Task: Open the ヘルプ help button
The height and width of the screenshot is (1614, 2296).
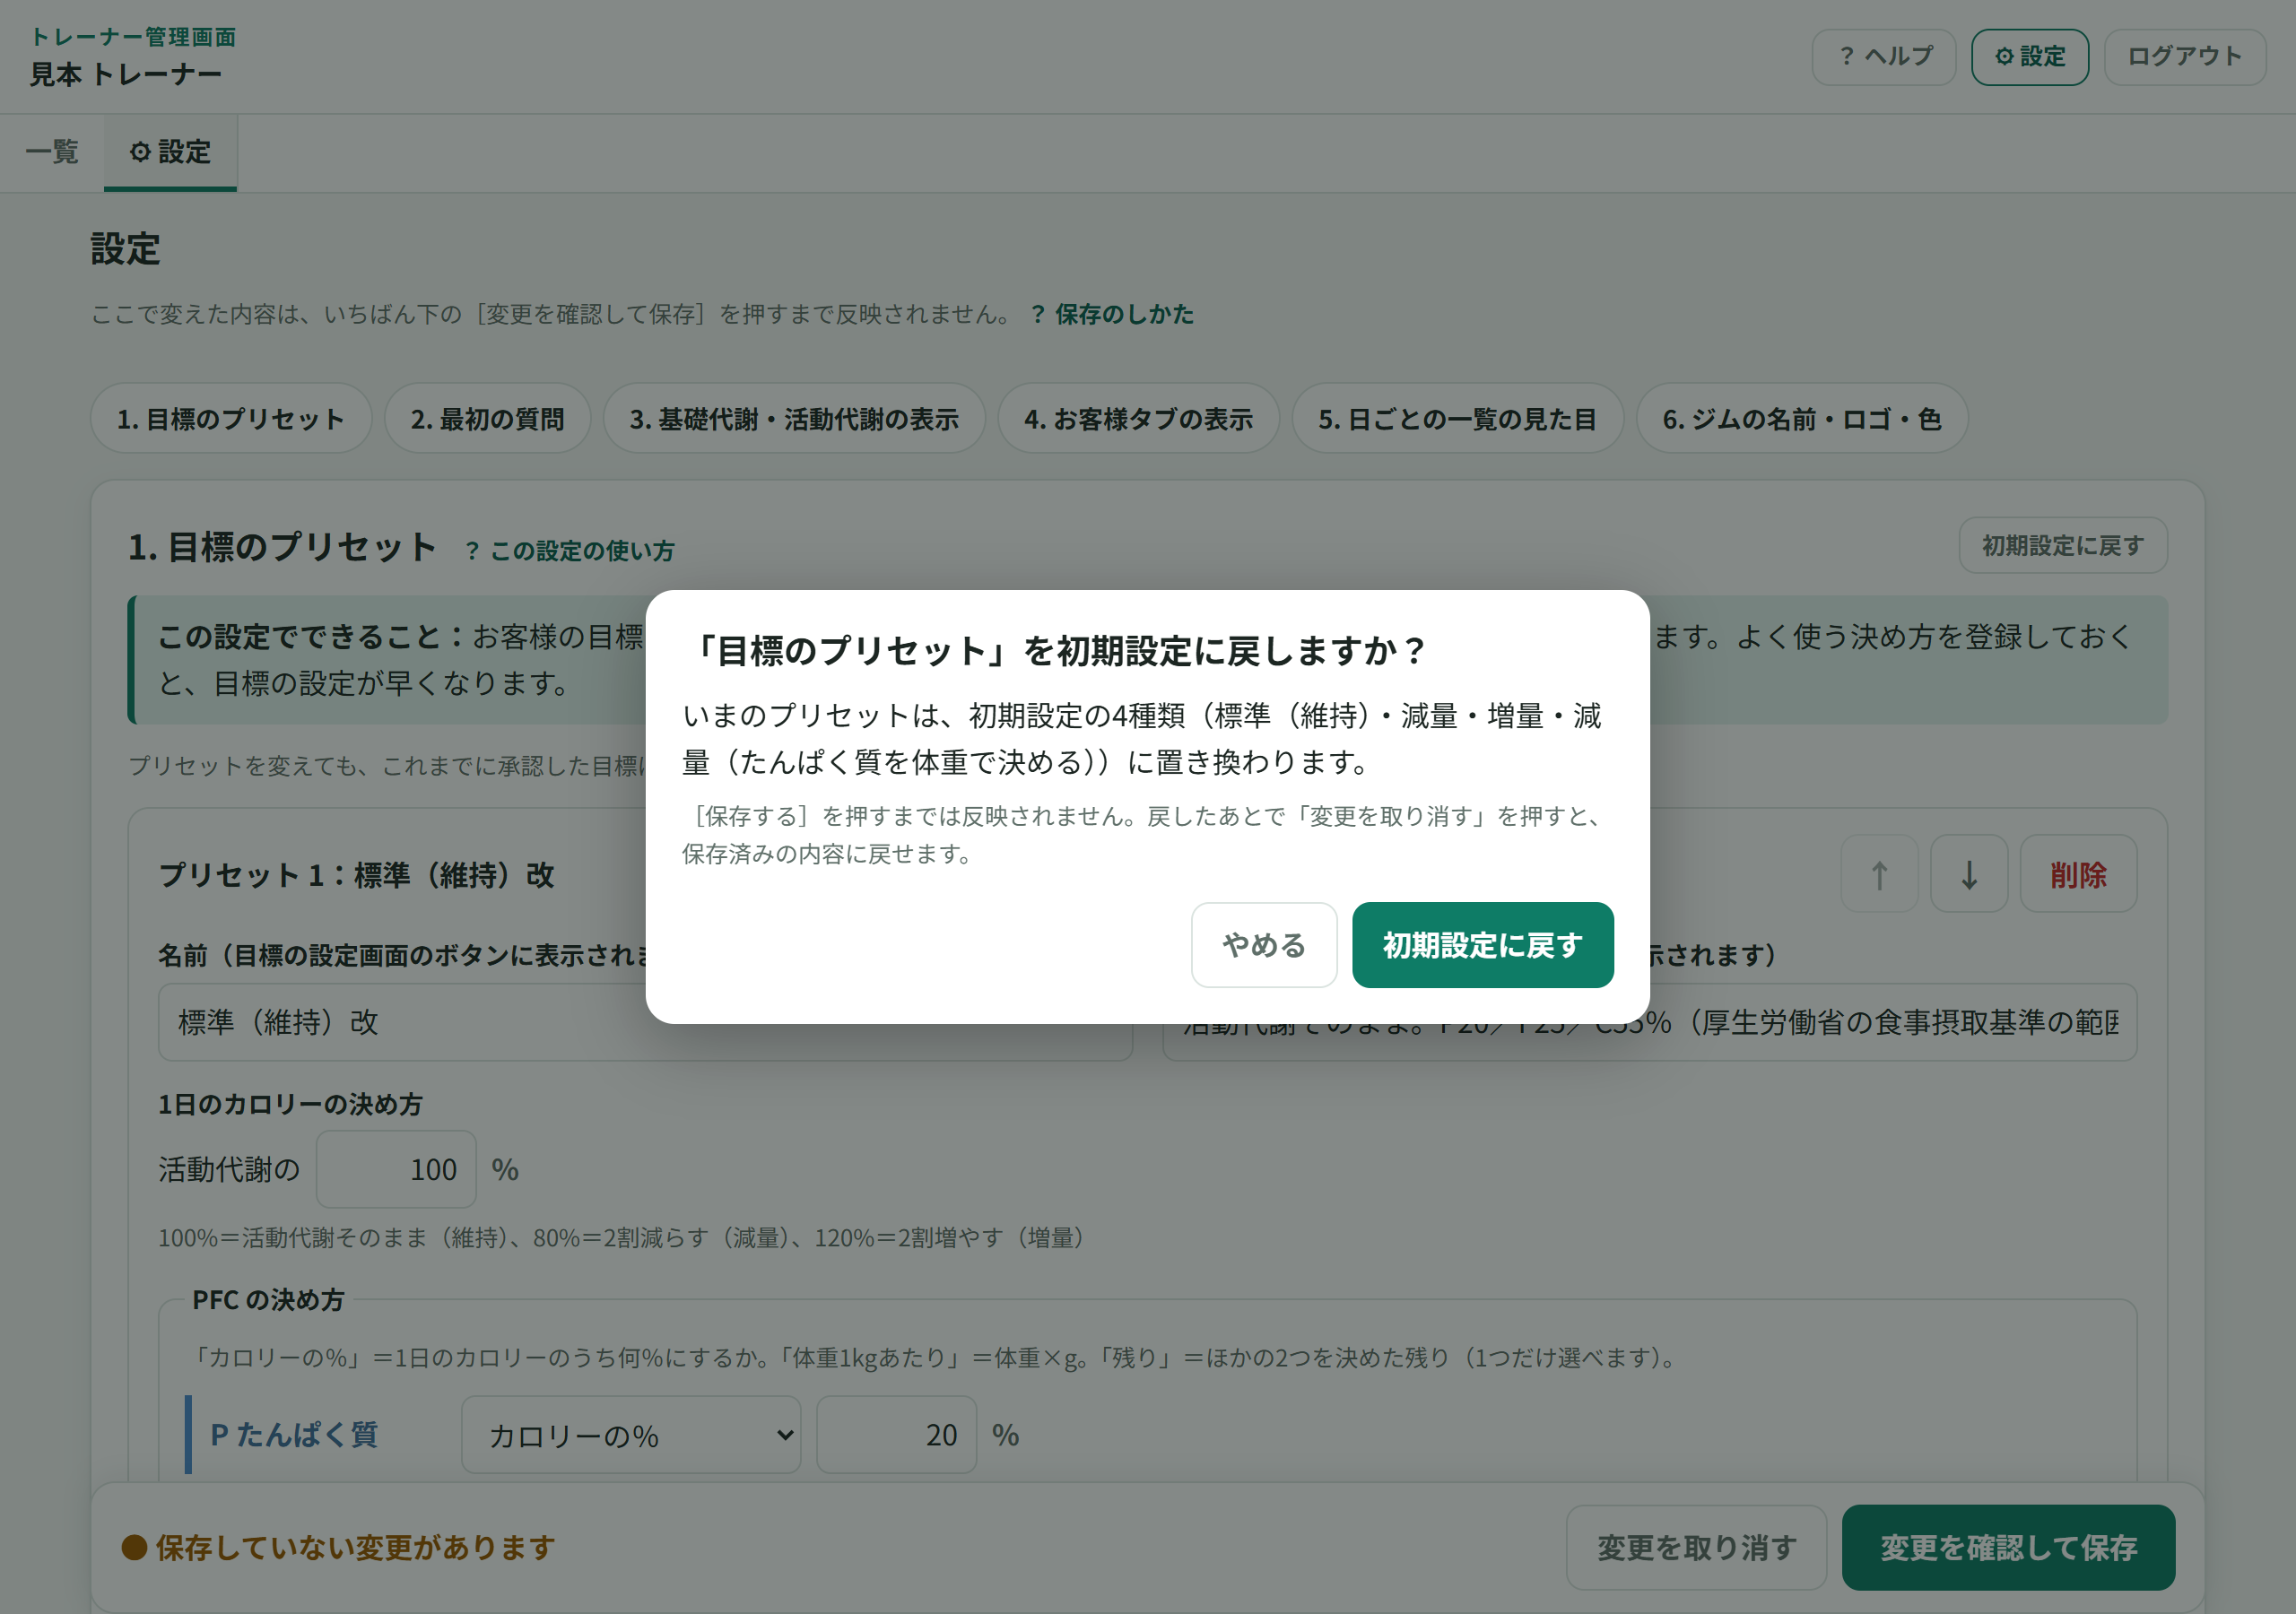Action: [x=1884, y=57]
